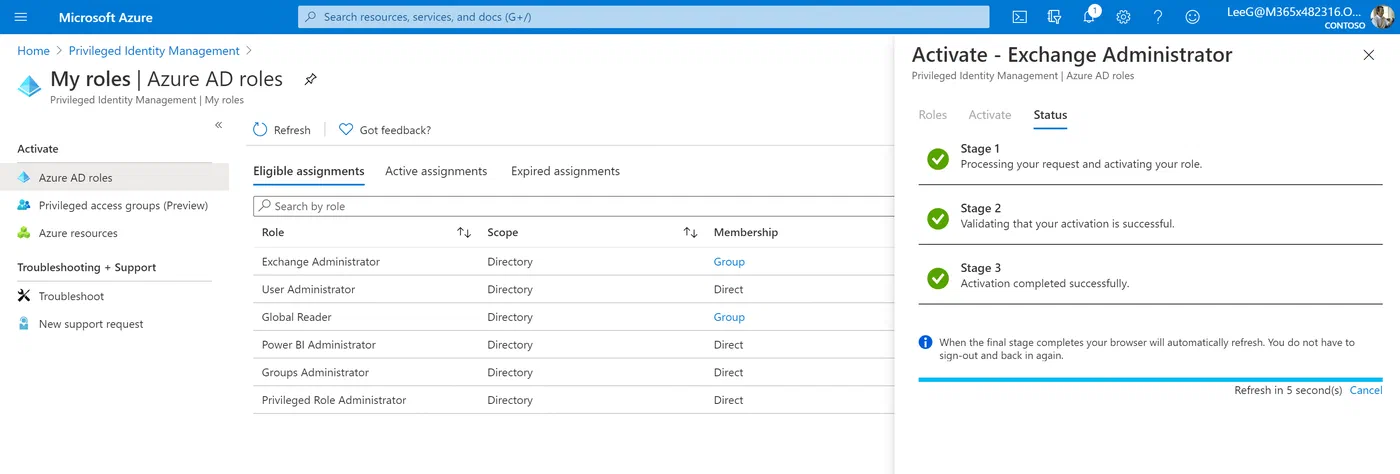Sort table by Scope column
This screenshot has height=474, width=1400.
tap(690, 232)
